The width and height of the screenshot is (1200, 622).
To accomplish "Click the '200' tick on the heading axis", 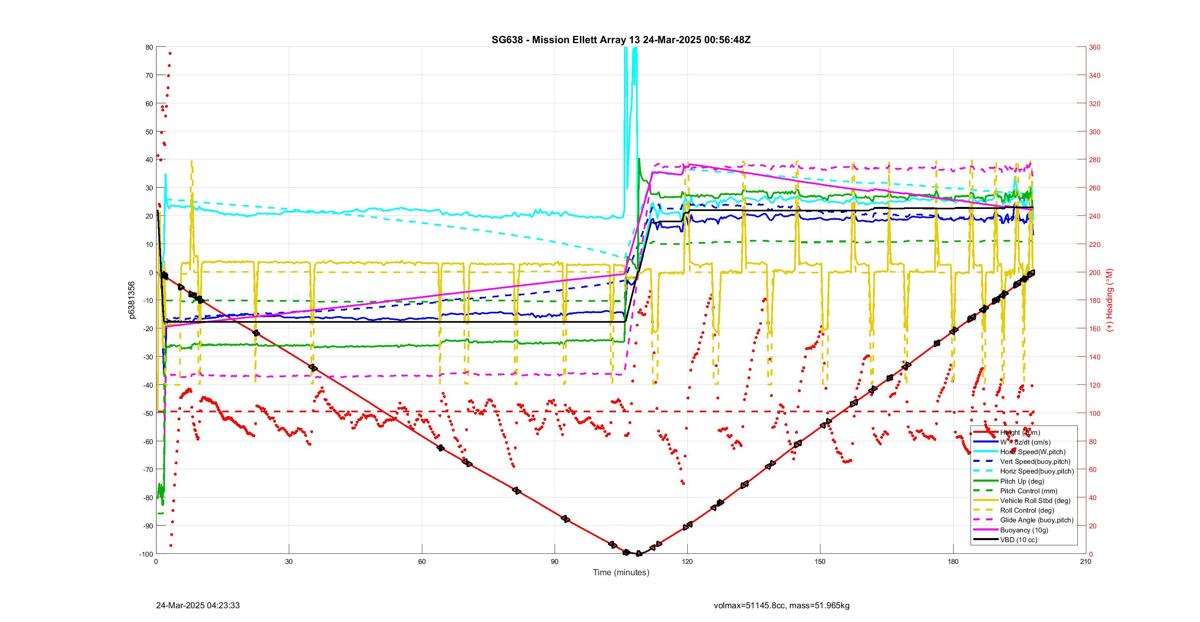I will click(1095, 272).
